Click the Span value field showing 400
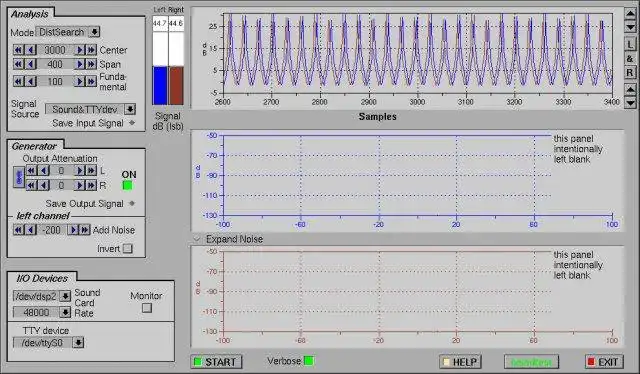Image resolution: width=640 pixels, height=374 pixels. click(x=55, y=64)
